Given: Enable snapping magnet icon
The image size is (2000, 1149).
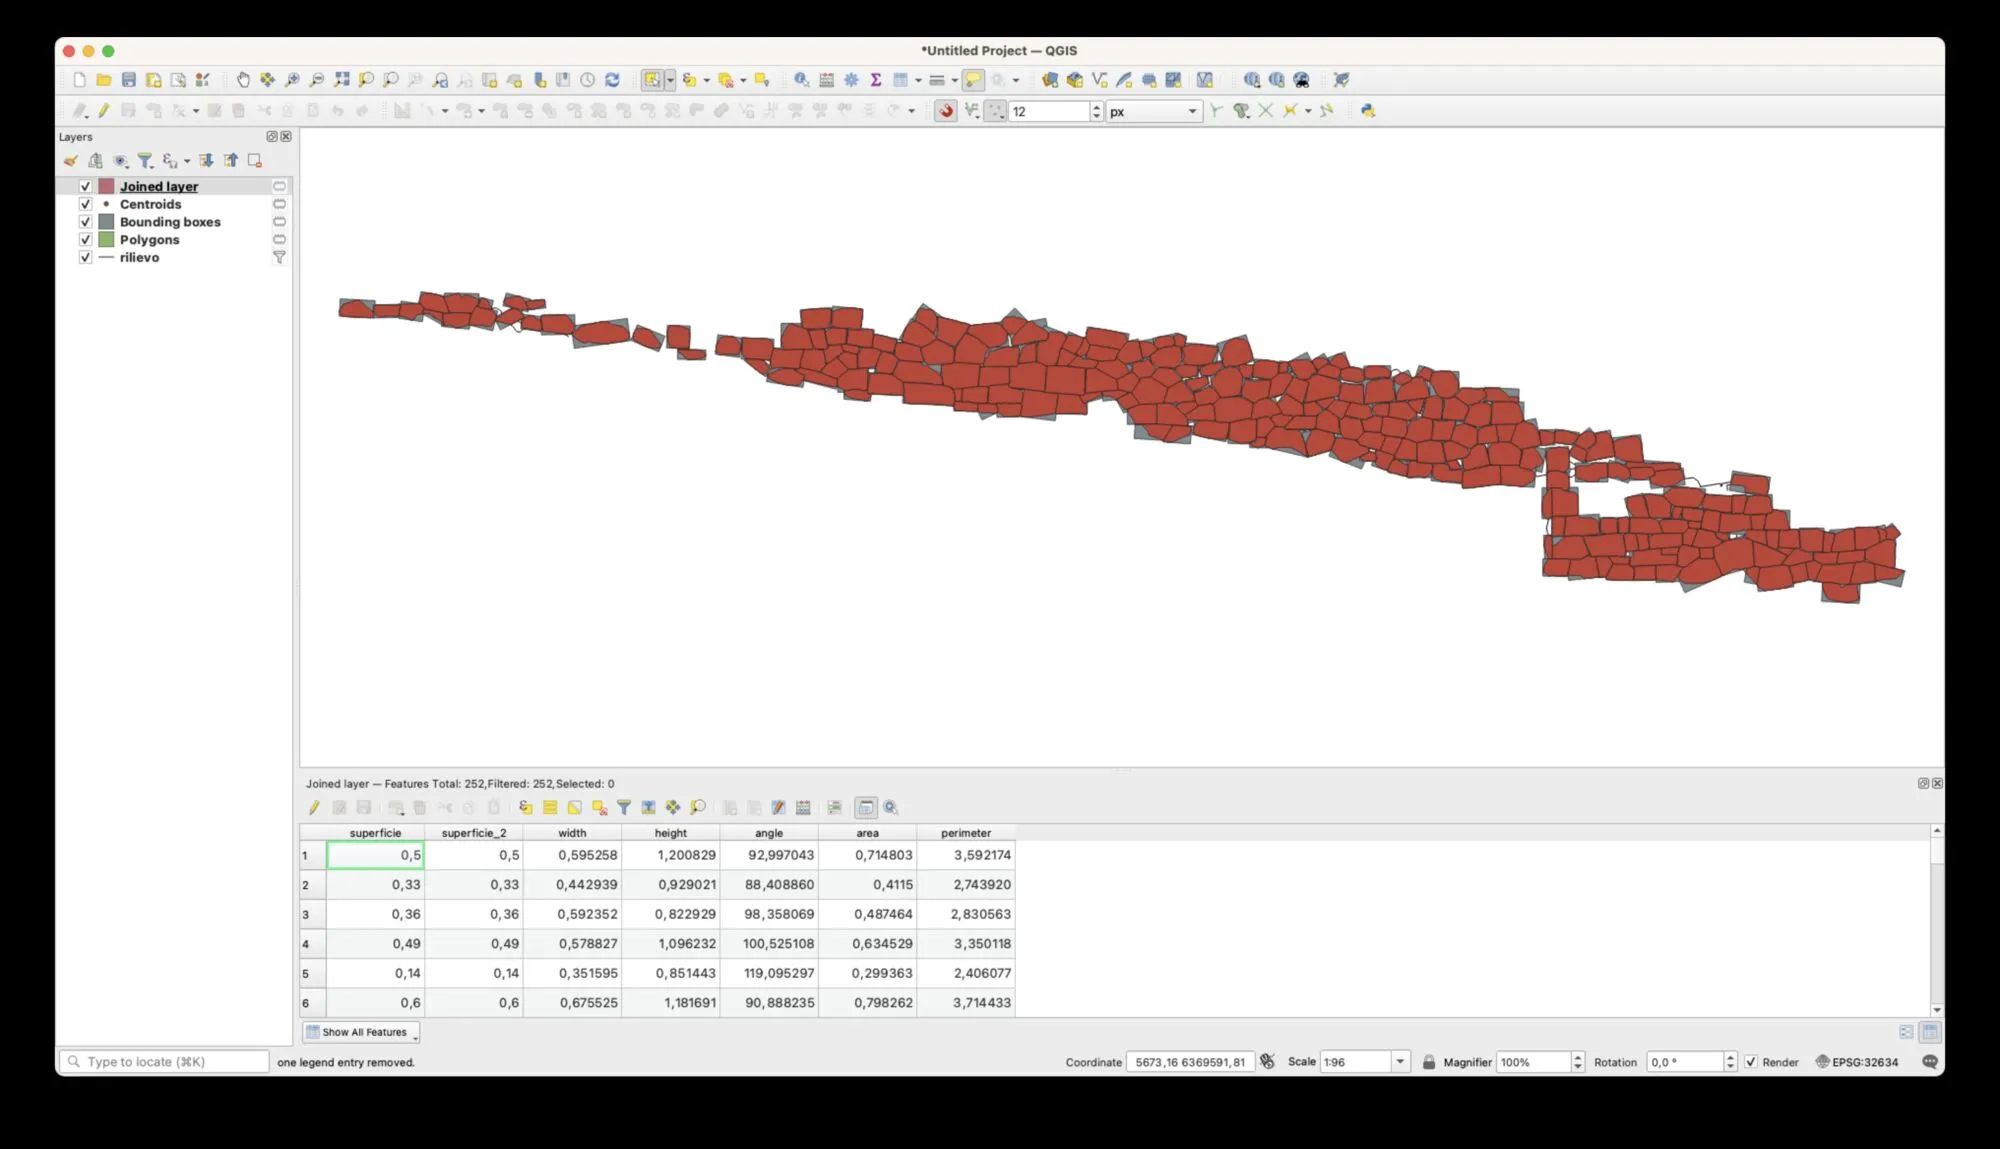Looking at the screenshot, I should (945, 111).
